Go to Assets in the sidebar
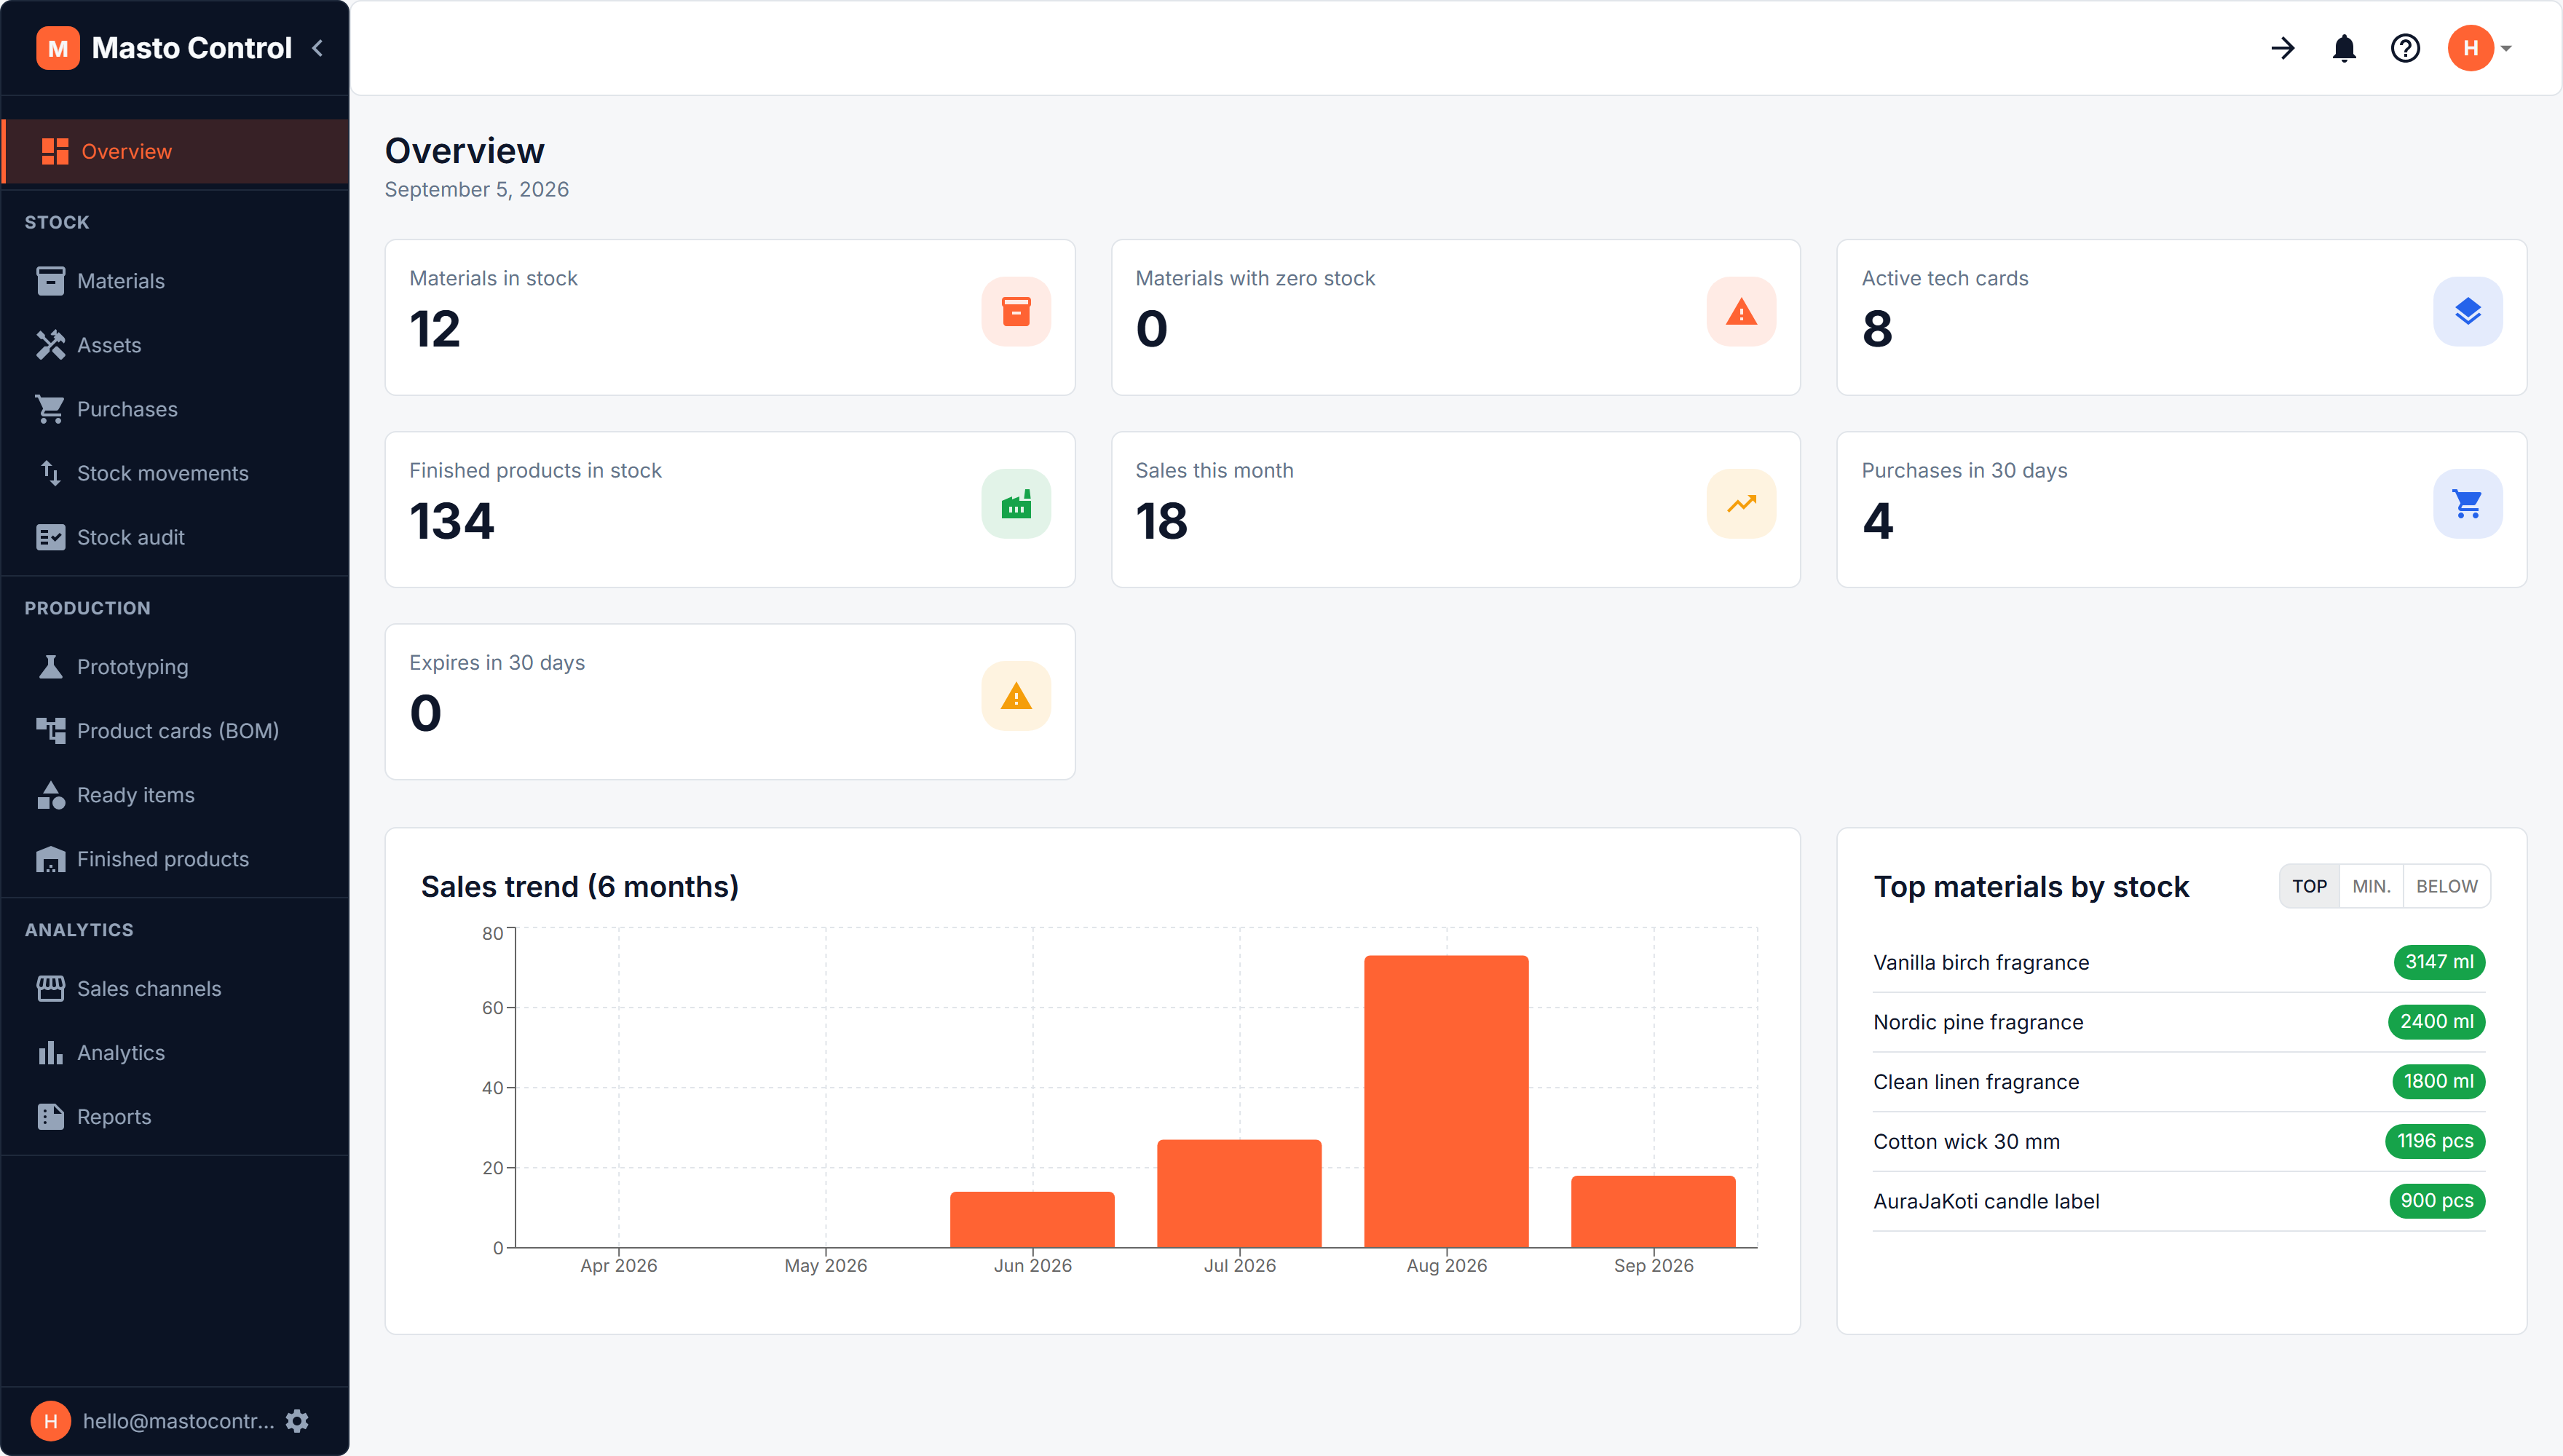This screenshot has width=2563, height=1456. click(x=176, y=345)
